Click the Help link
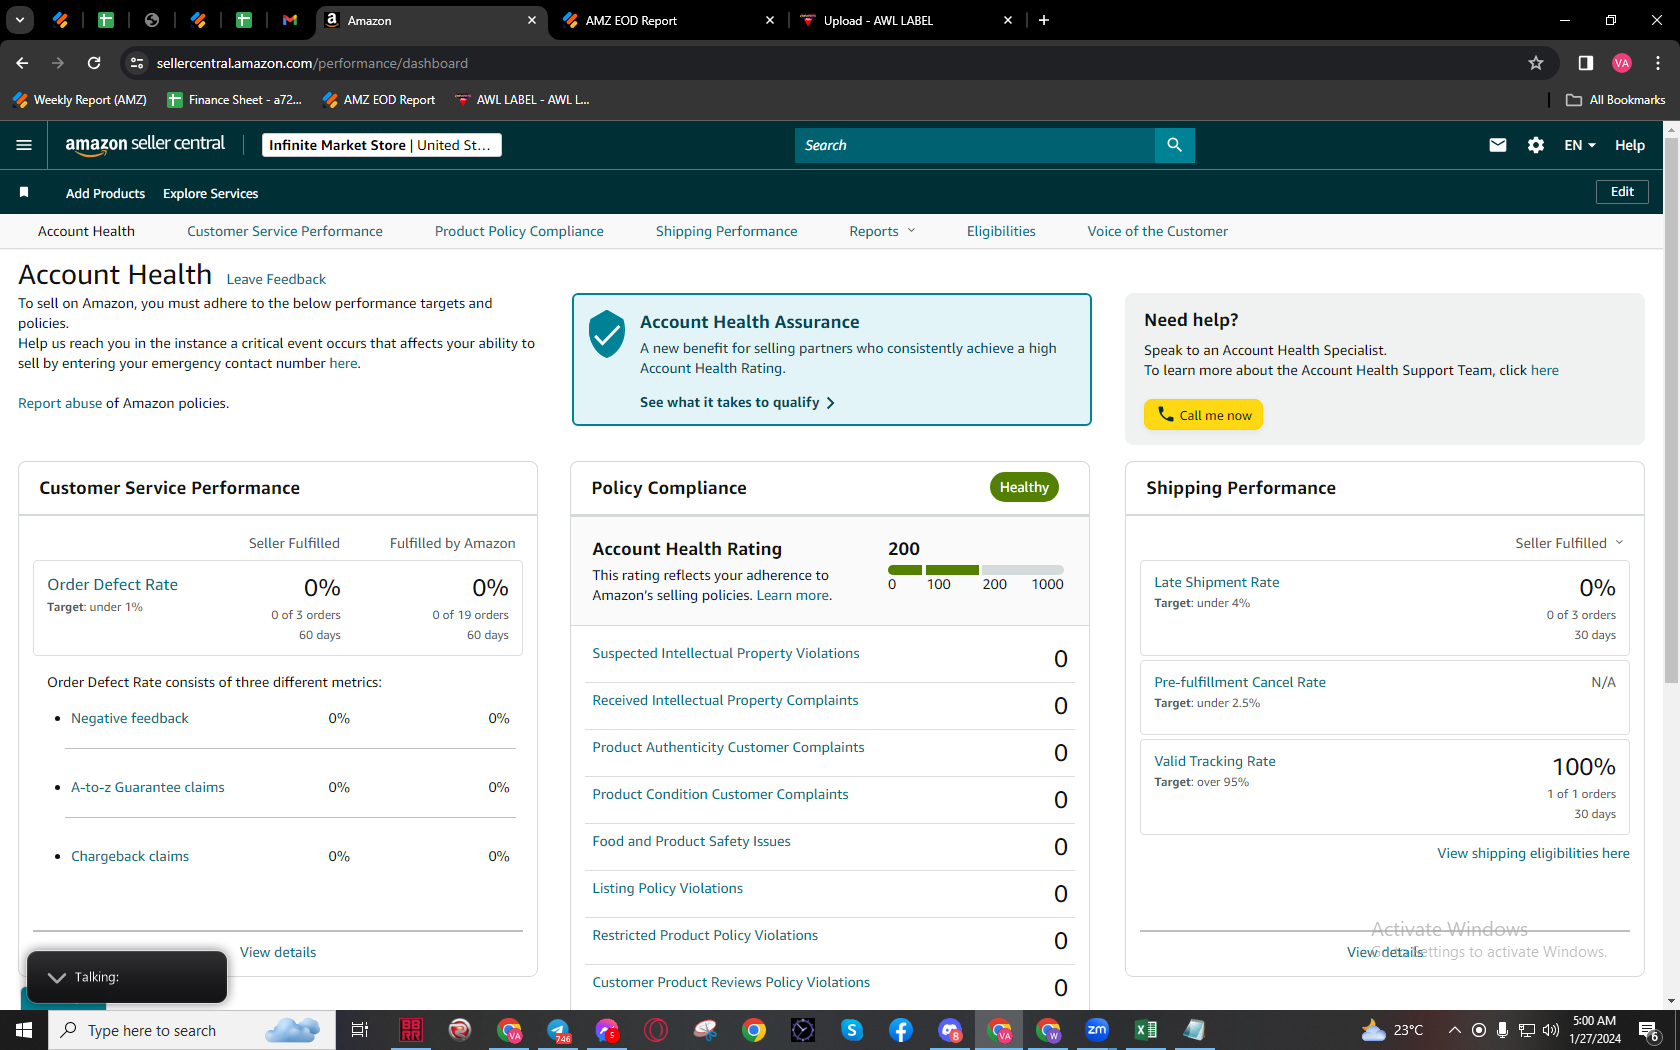 pyautogui.click(x=1630, y=145)
